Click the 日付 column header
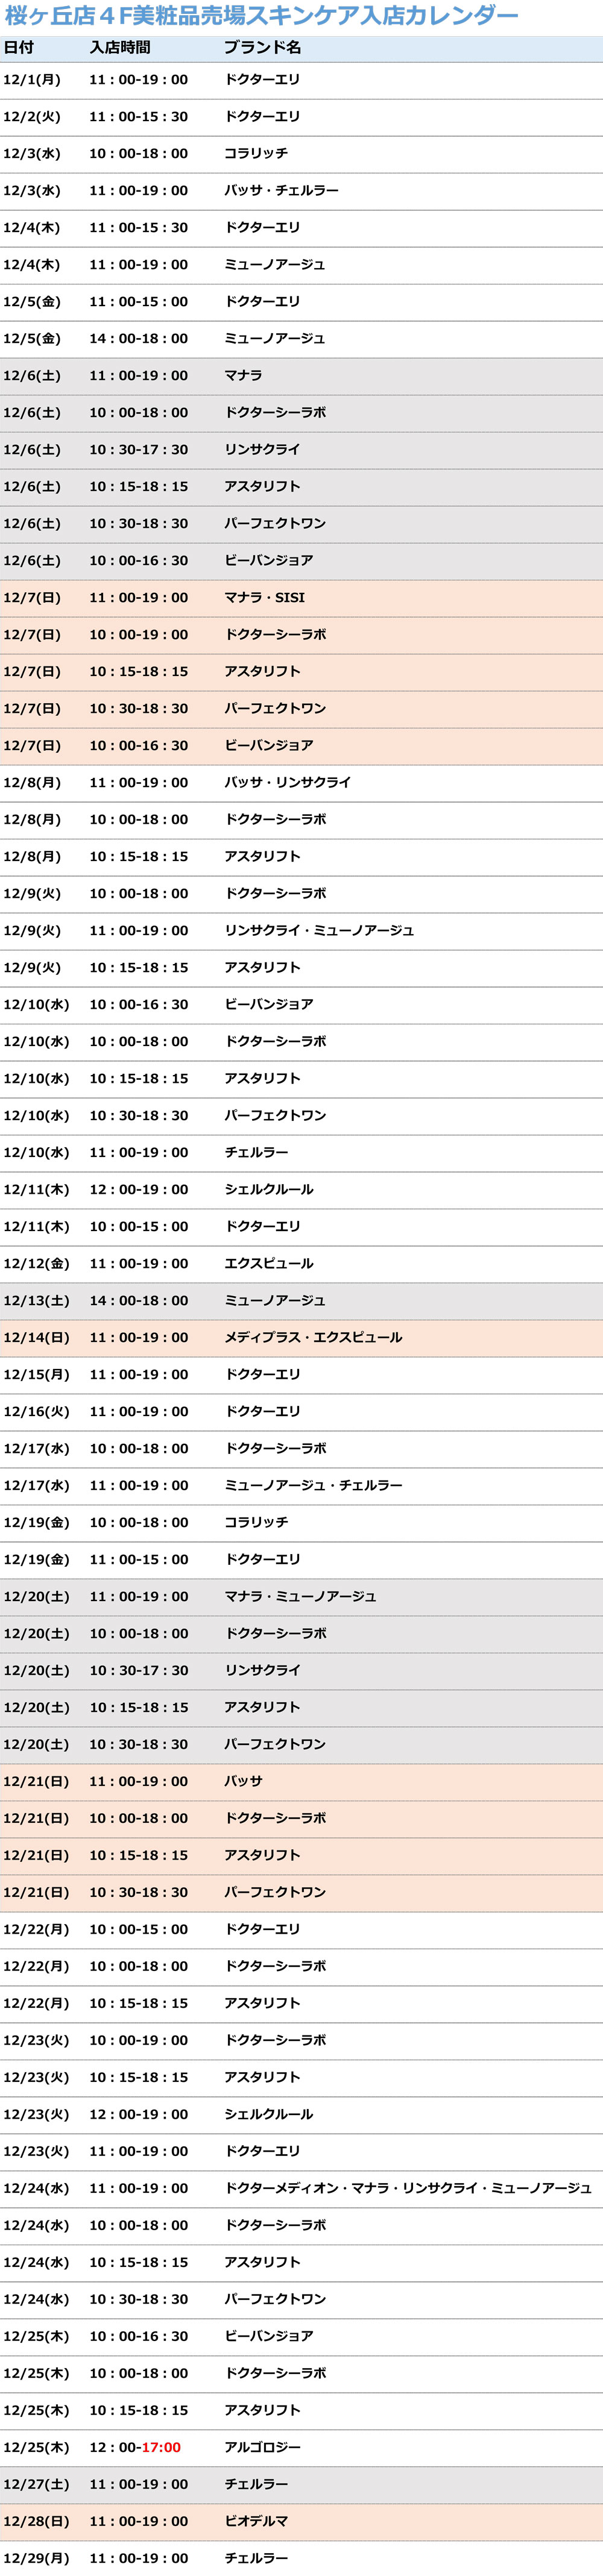This screenshot has width=603, height=2576. pyautogui.click(x=19, y=48)
